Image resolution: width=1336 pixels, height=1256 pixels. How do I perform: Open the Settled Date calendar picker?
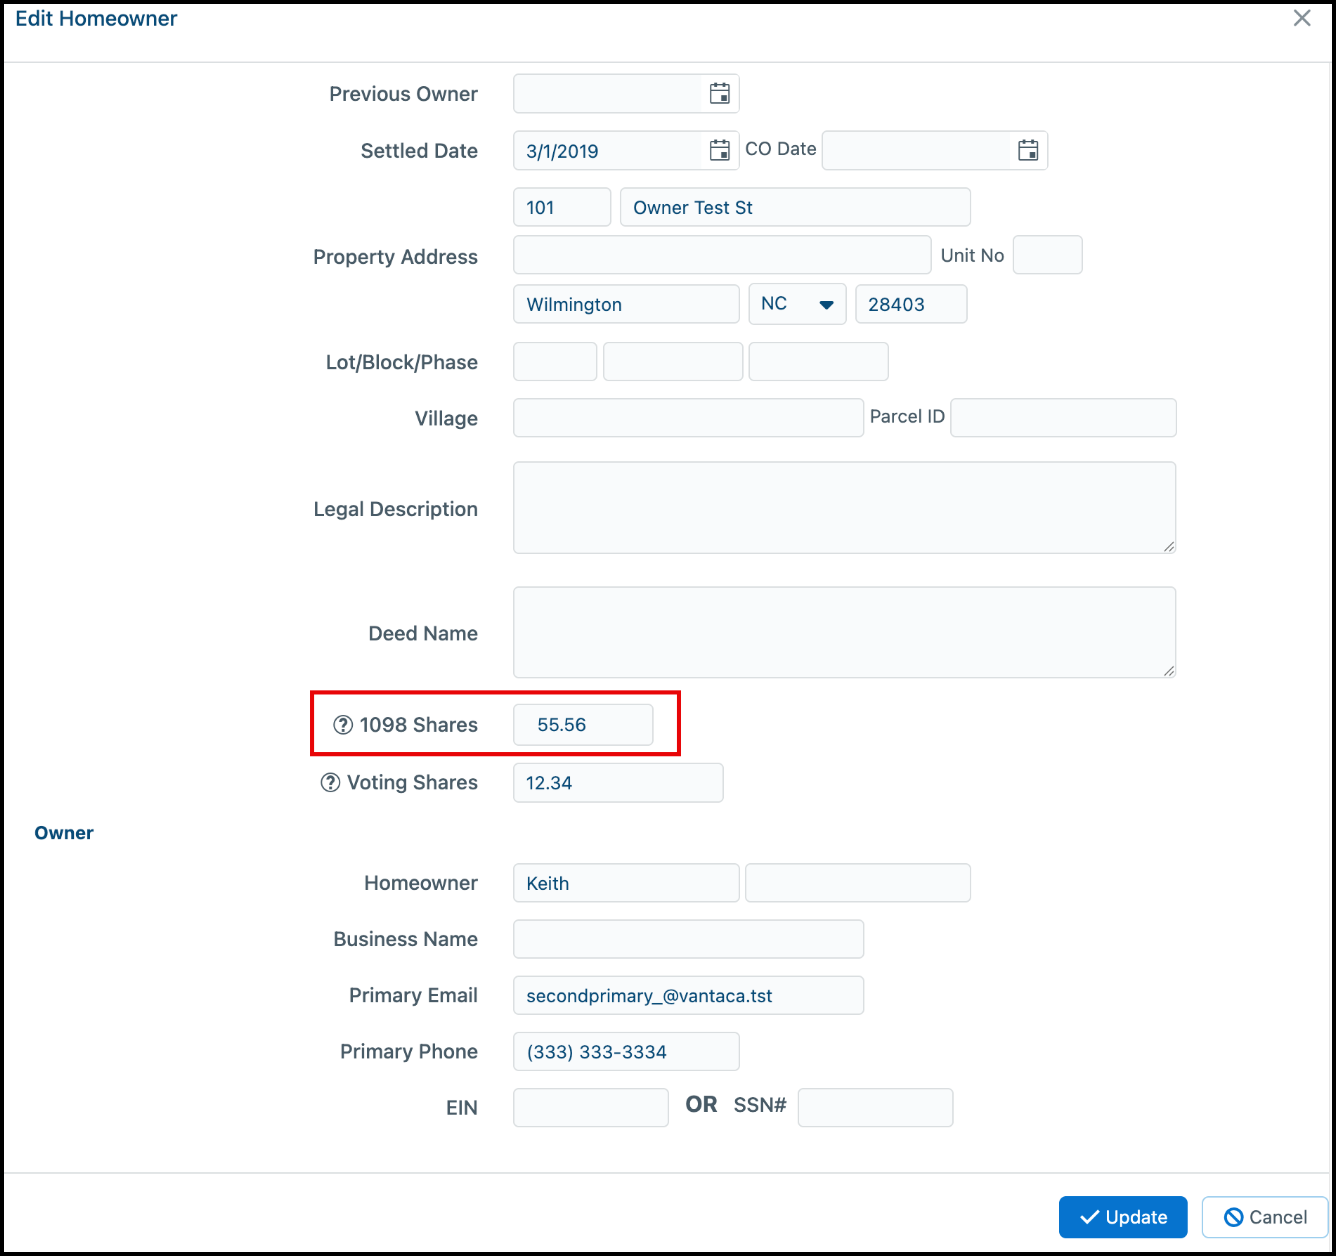(x=720, y=150)
